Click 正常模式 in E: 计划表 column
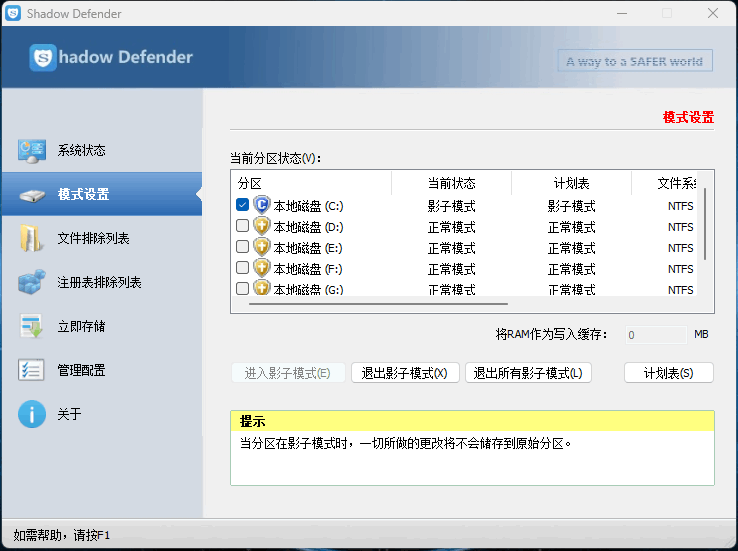Viewport: 738px width, 551px height. (571, 248)
